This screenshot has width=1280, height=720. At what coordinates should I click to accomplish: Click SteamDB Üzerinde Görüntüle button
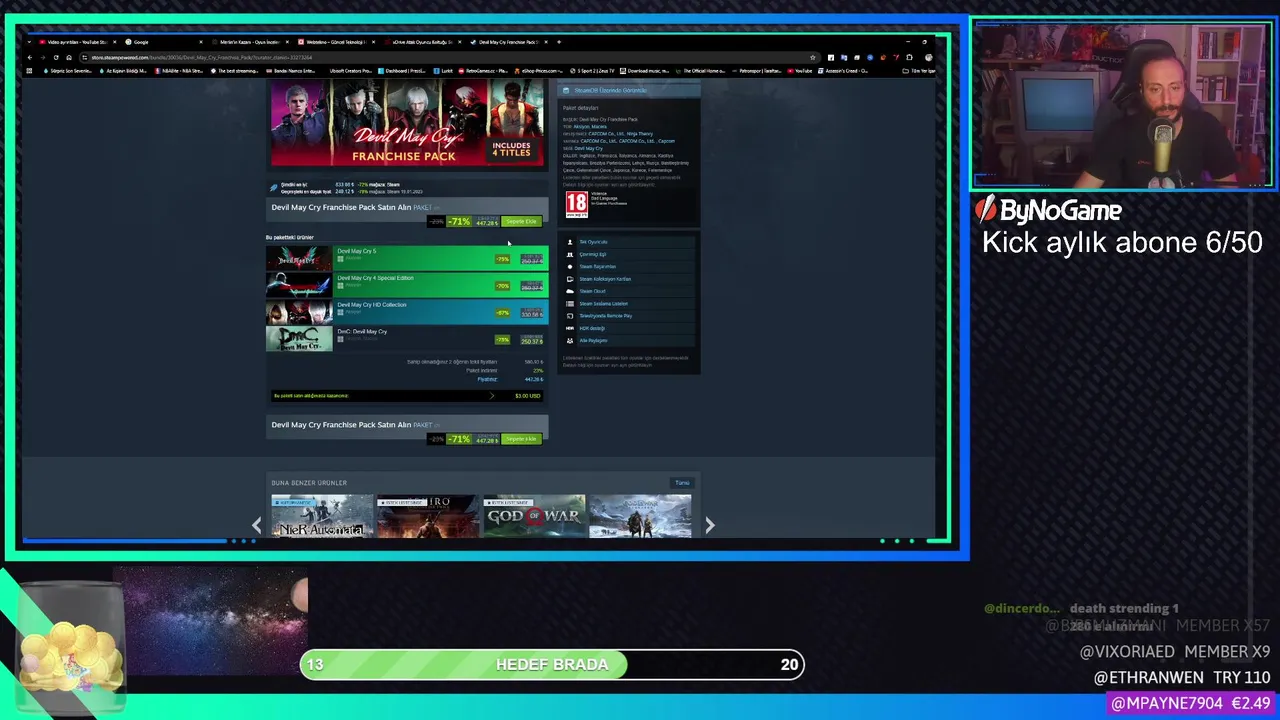[x=628, y=90]
